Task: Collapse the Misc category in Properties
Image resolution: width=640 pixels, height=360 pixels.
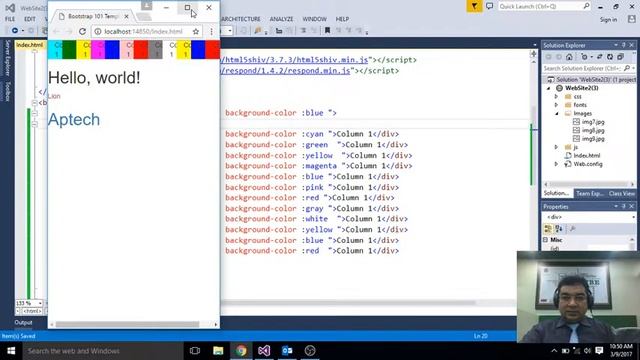Action: [546, 240]
